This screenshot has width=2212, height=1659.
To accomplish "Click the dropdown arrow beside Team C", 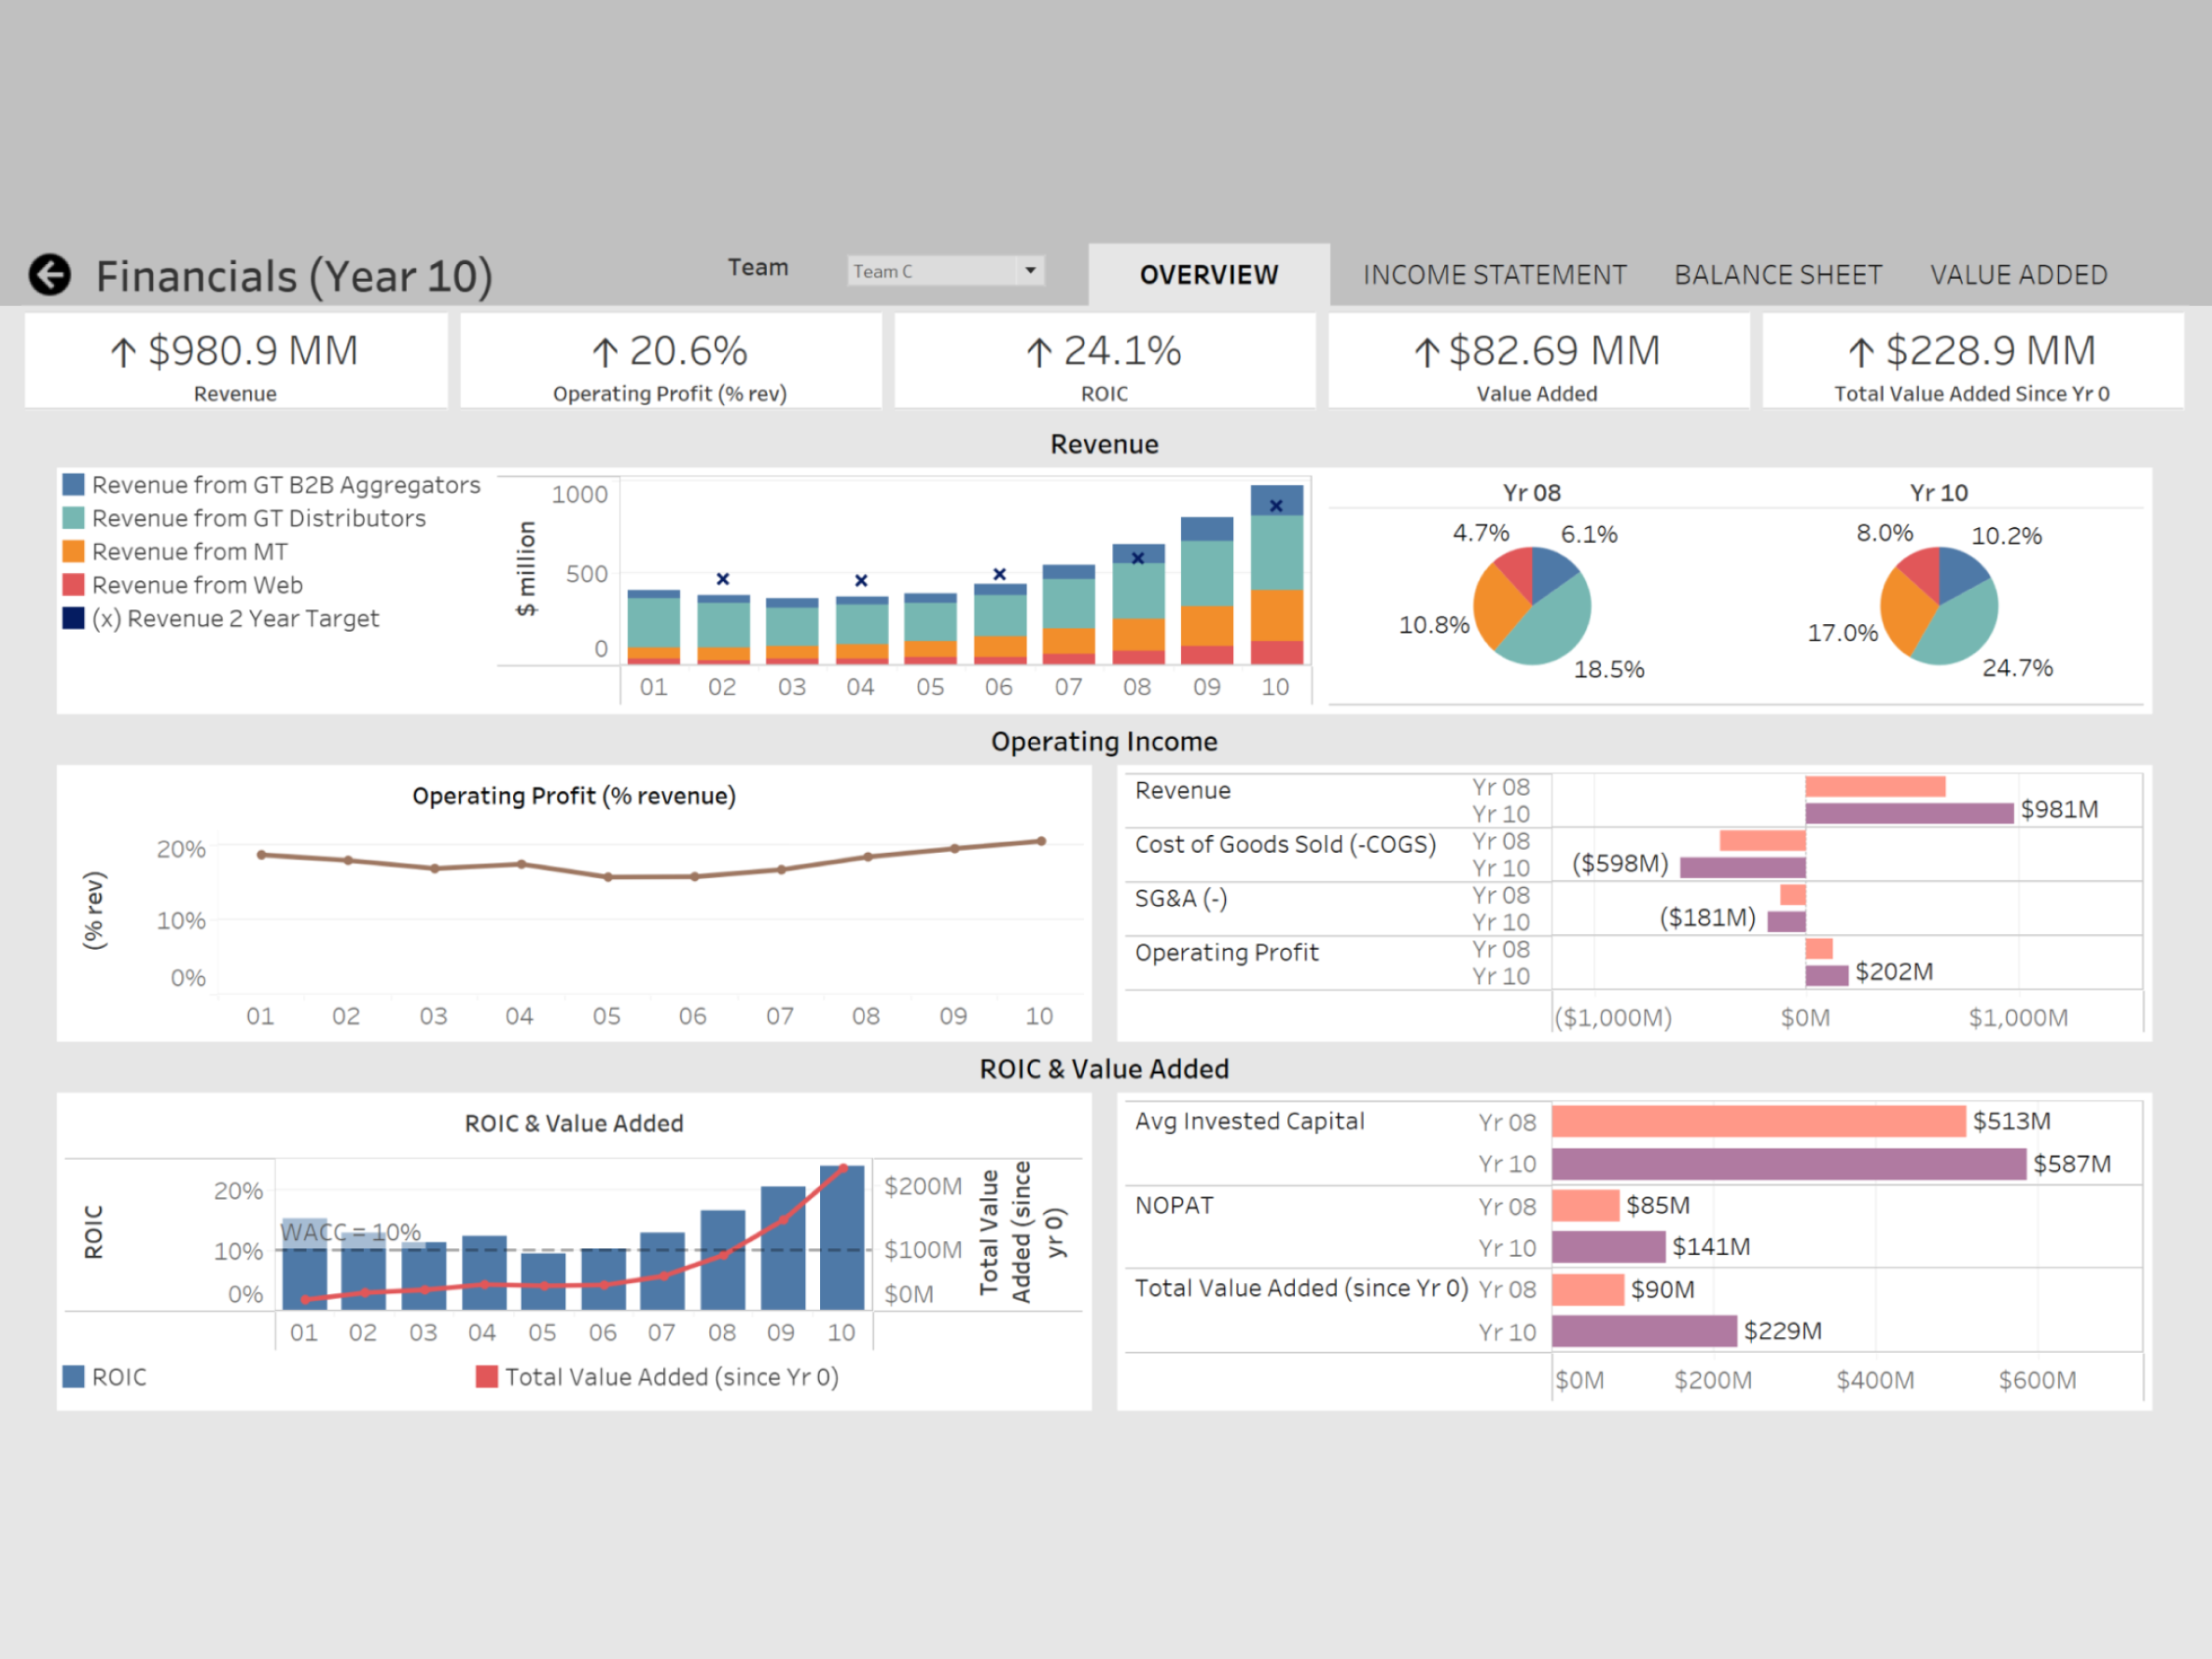I will 1031,271.
